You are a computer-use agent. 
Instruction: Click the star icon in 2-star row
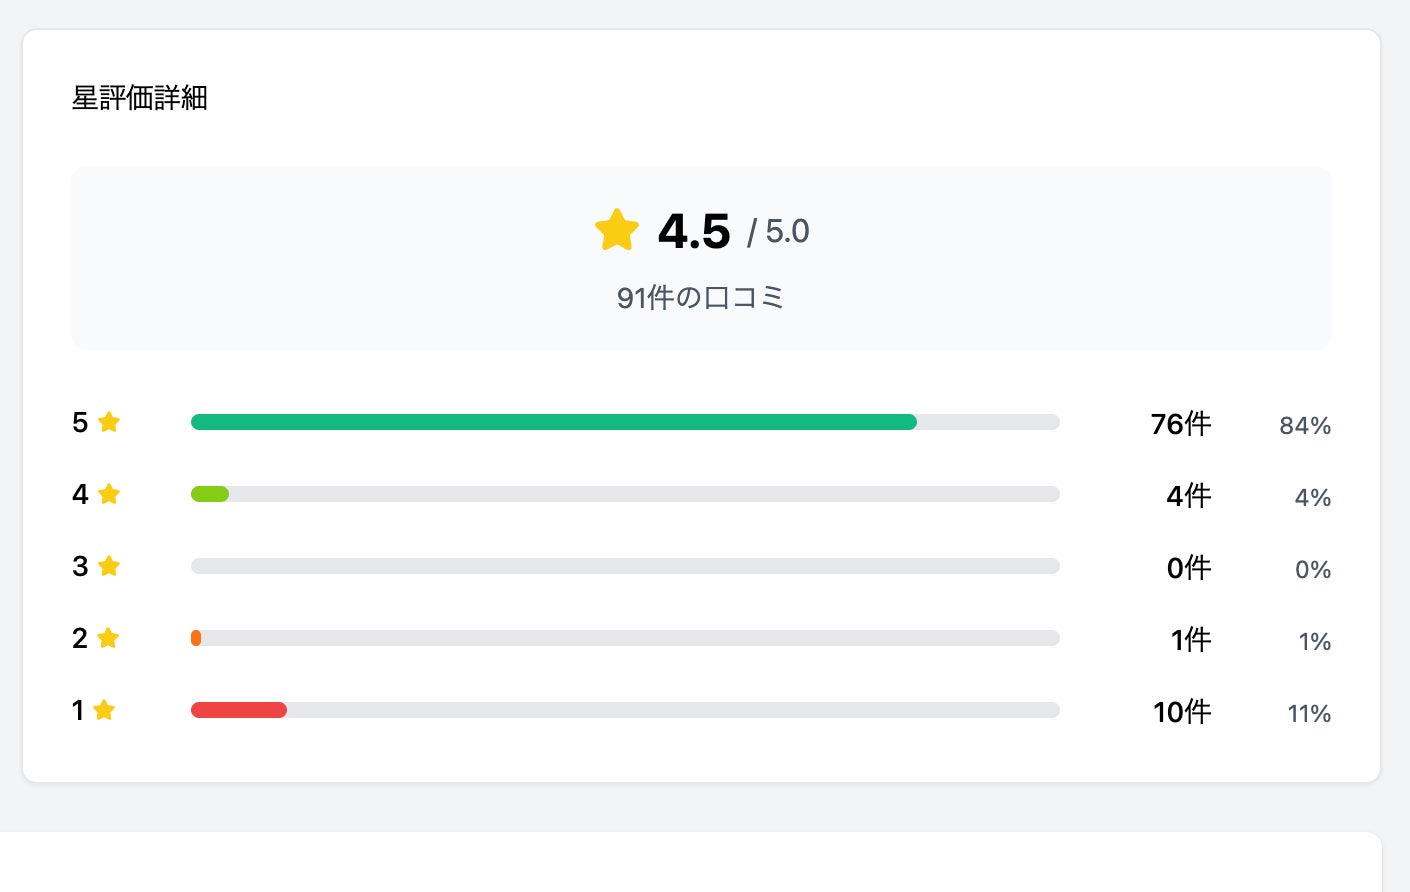108,638
